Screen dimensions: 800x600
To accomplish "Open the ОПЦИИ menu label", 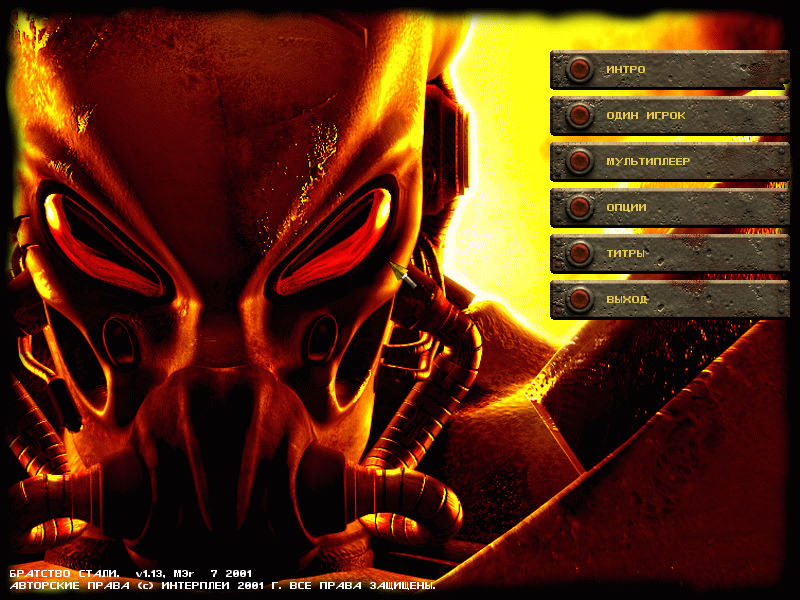I will 626,208.
